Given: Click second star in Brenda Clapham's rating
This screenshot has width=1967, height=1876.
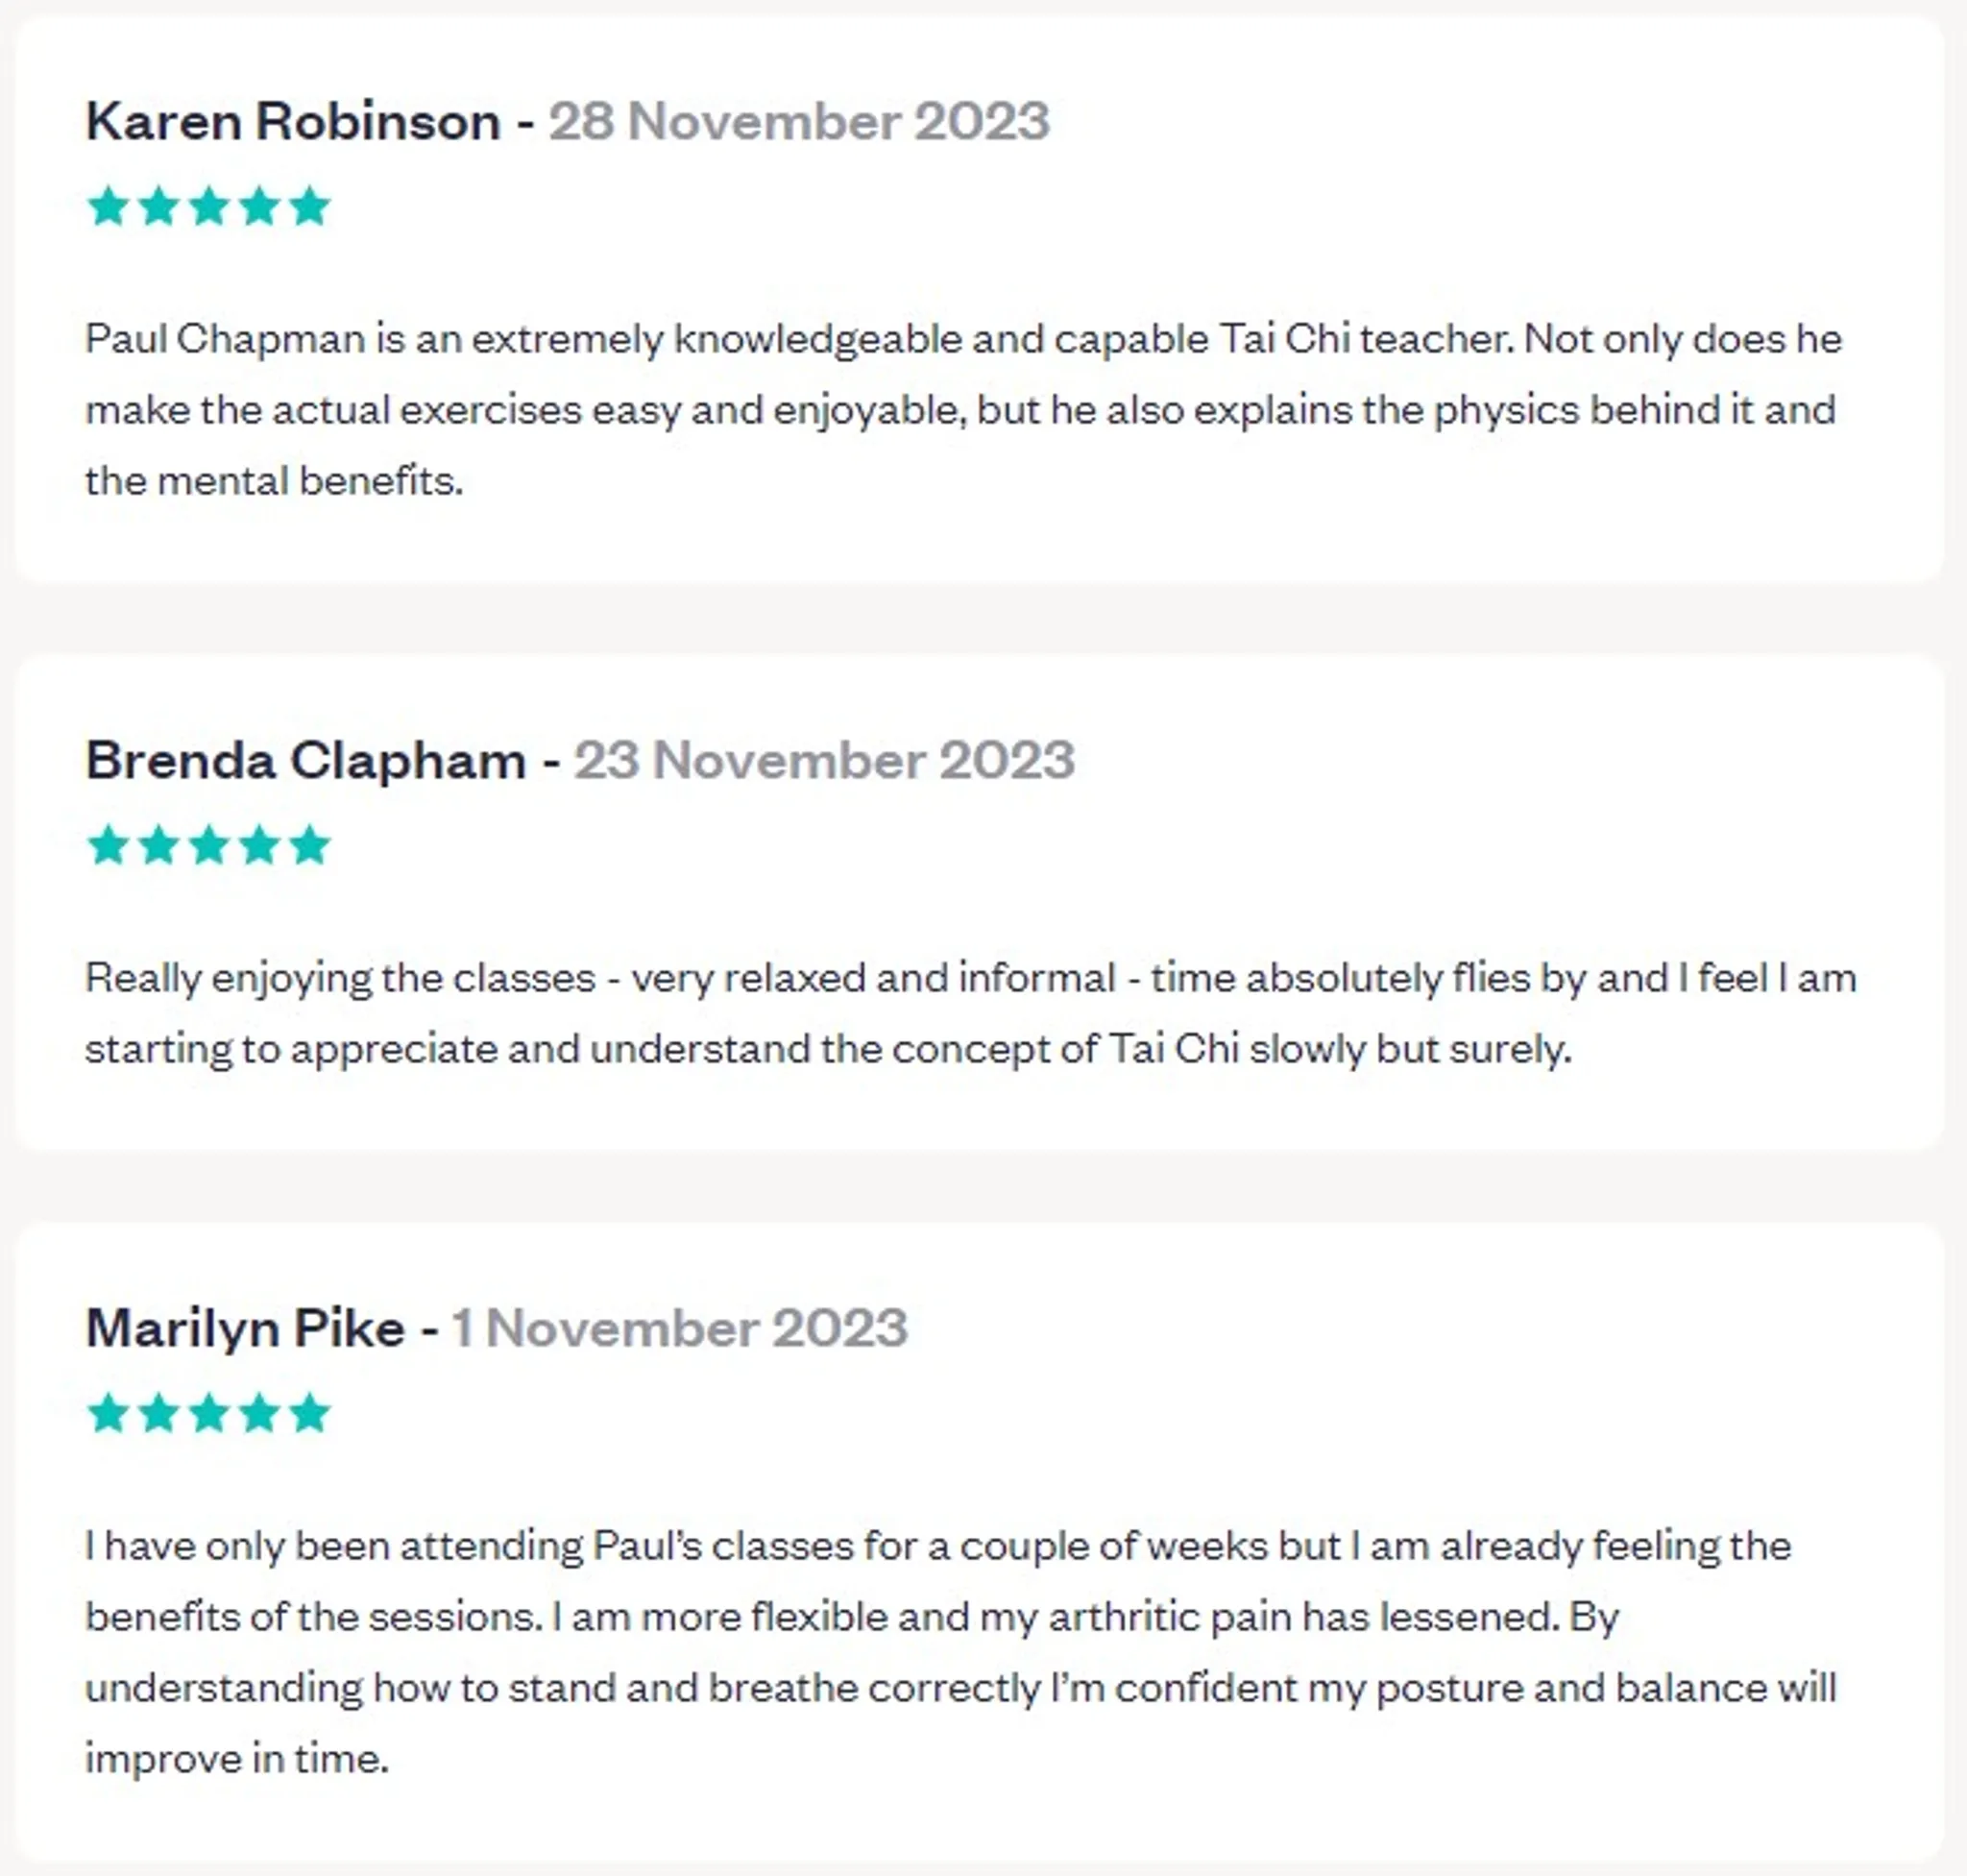Looking at the screenshot, I should pyautogui.click(x=159, y=846).
